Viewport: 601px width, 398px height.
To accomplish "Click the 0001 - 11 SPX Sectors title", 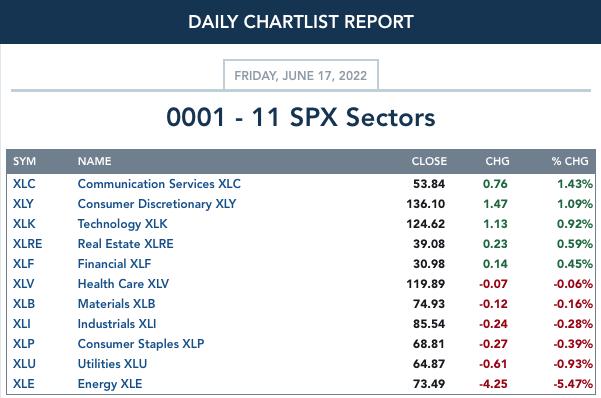I will coord(301,117).
